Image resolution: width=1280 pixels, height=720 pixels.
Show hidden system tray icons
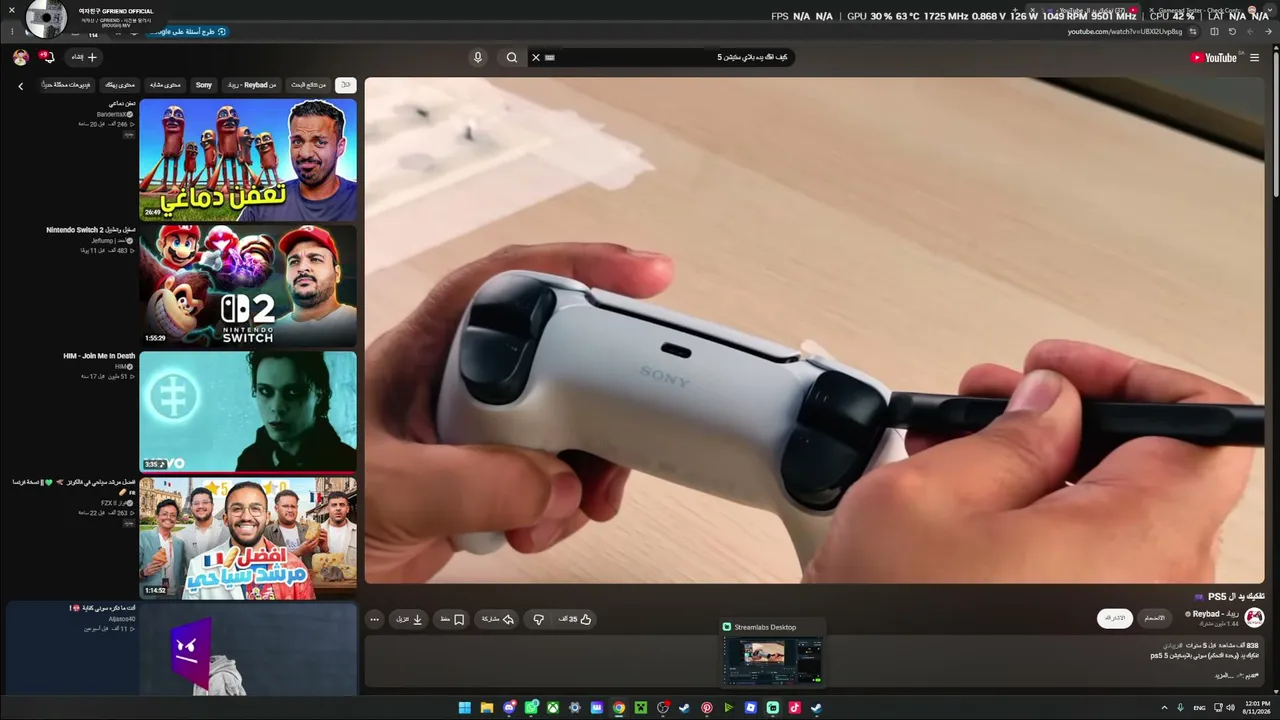[x=1164, y=708]
